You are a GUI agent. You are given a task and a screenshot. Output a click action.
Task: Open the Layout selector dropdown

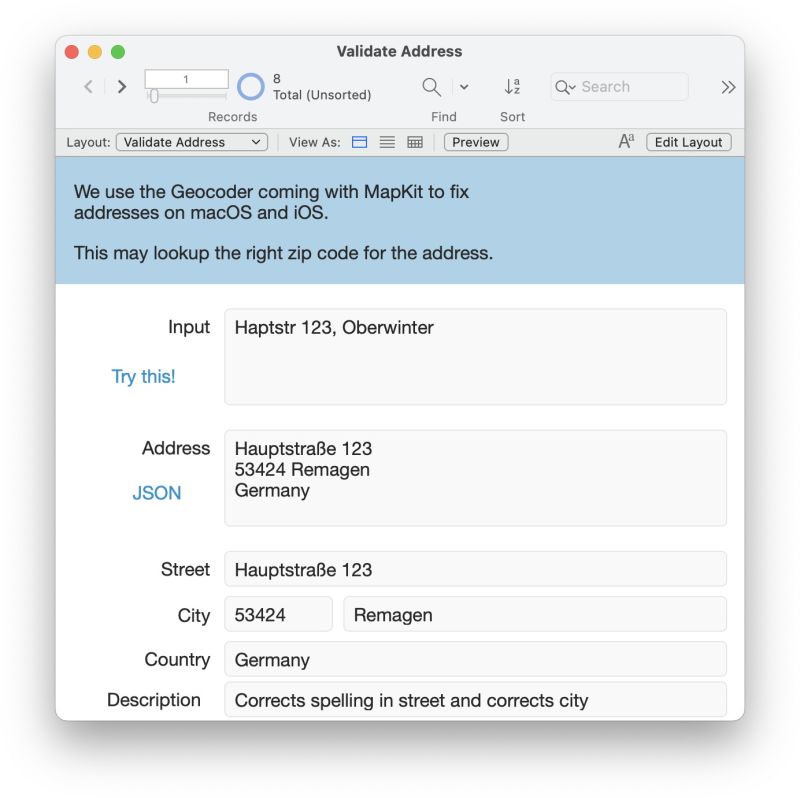point(190,142)
